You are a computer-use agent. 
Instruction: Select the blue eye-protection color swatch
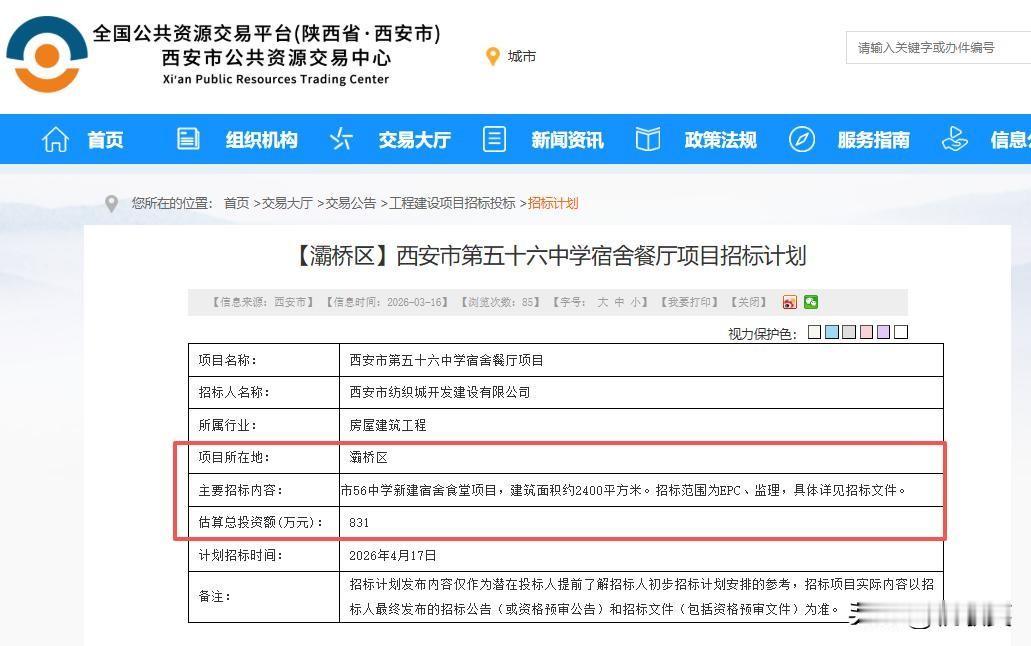831,331
